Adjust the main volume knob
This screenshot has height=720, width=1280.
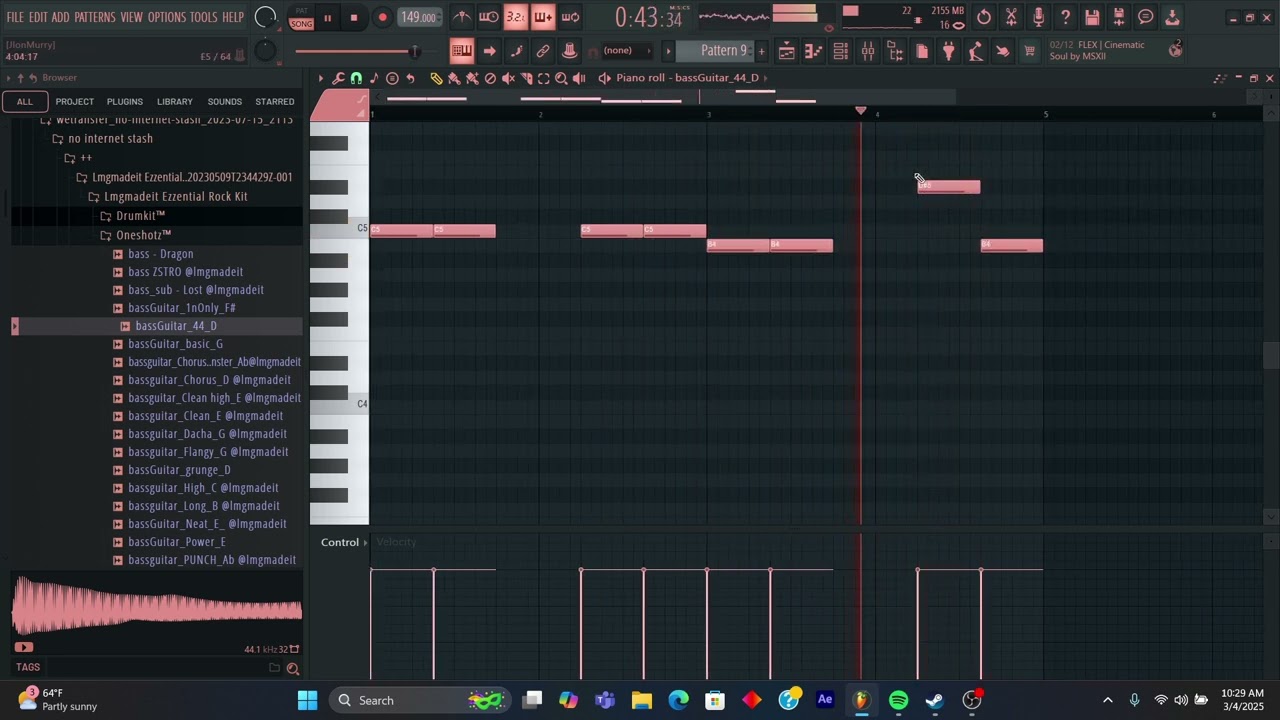point(265,17)
